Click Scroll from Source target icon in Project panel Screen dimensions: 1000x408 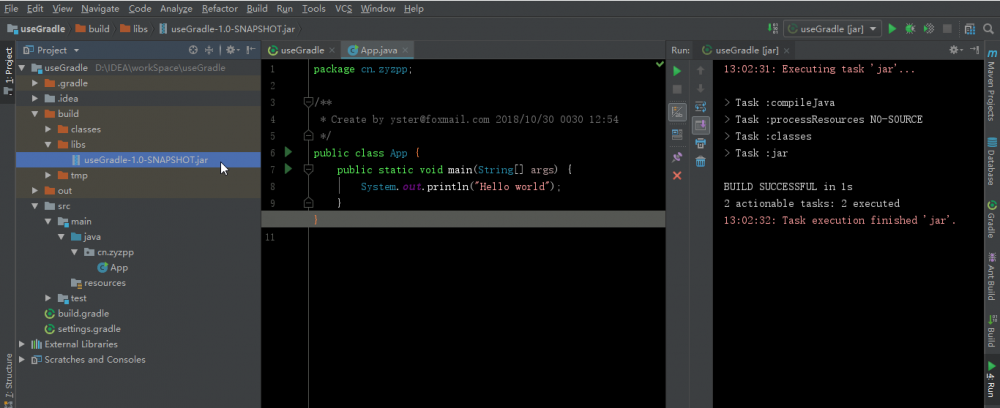[x=193, y=50]
